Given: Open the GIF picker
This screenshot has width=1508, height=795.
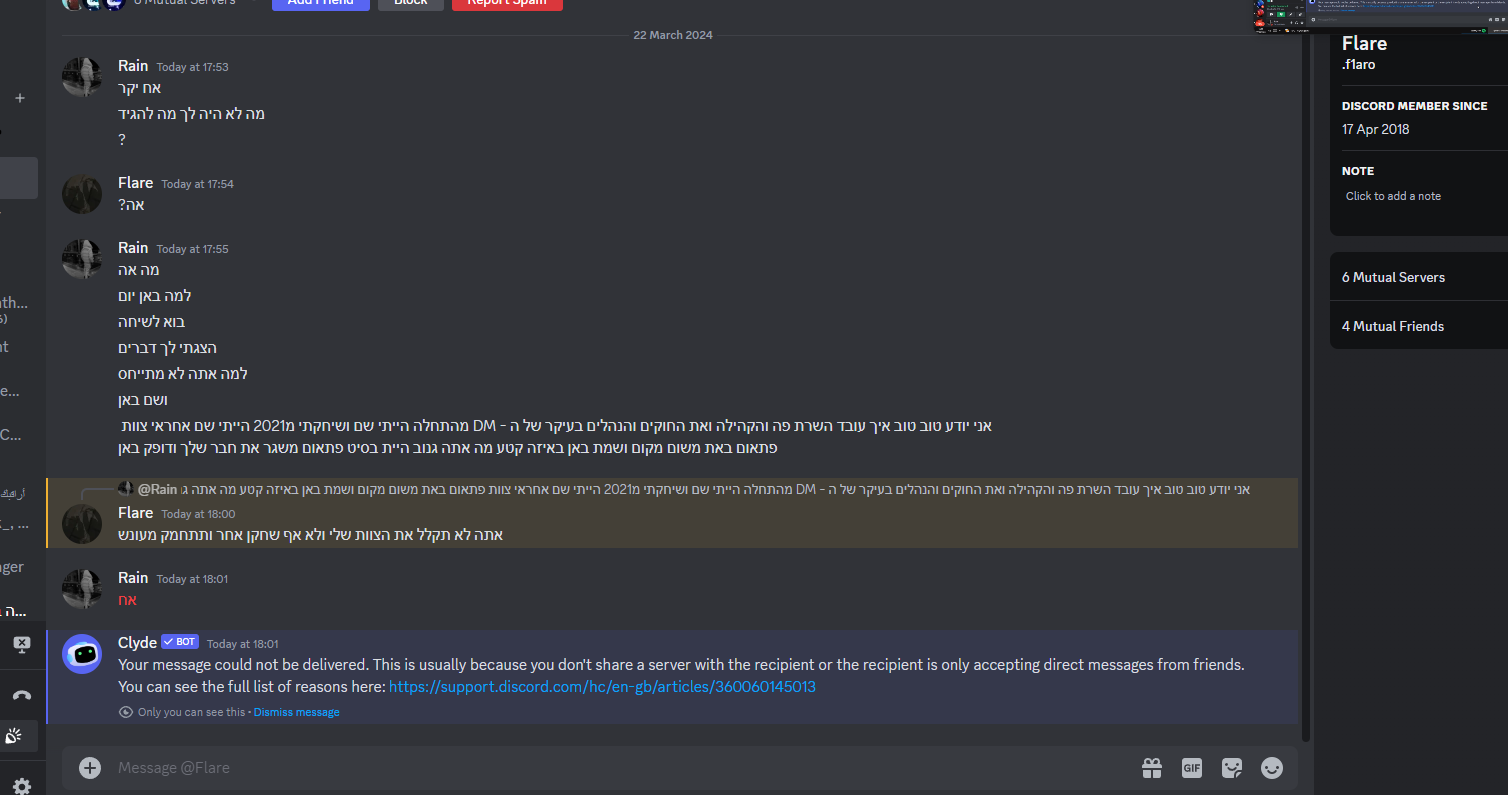Looking at the screenshot, I should click(x=1191, y=768).
